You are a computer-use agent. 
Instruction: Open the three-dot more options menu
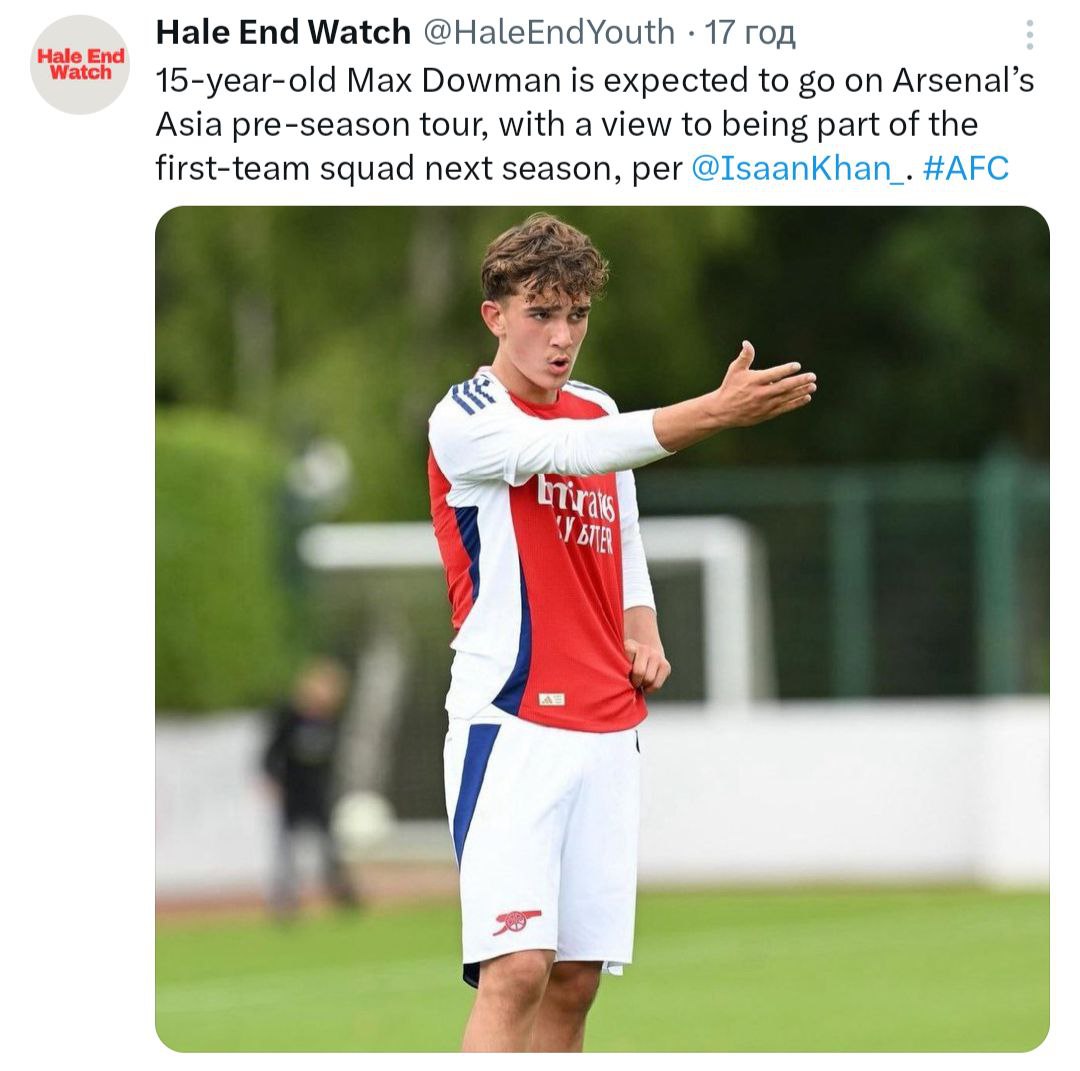click(1029, 36)
